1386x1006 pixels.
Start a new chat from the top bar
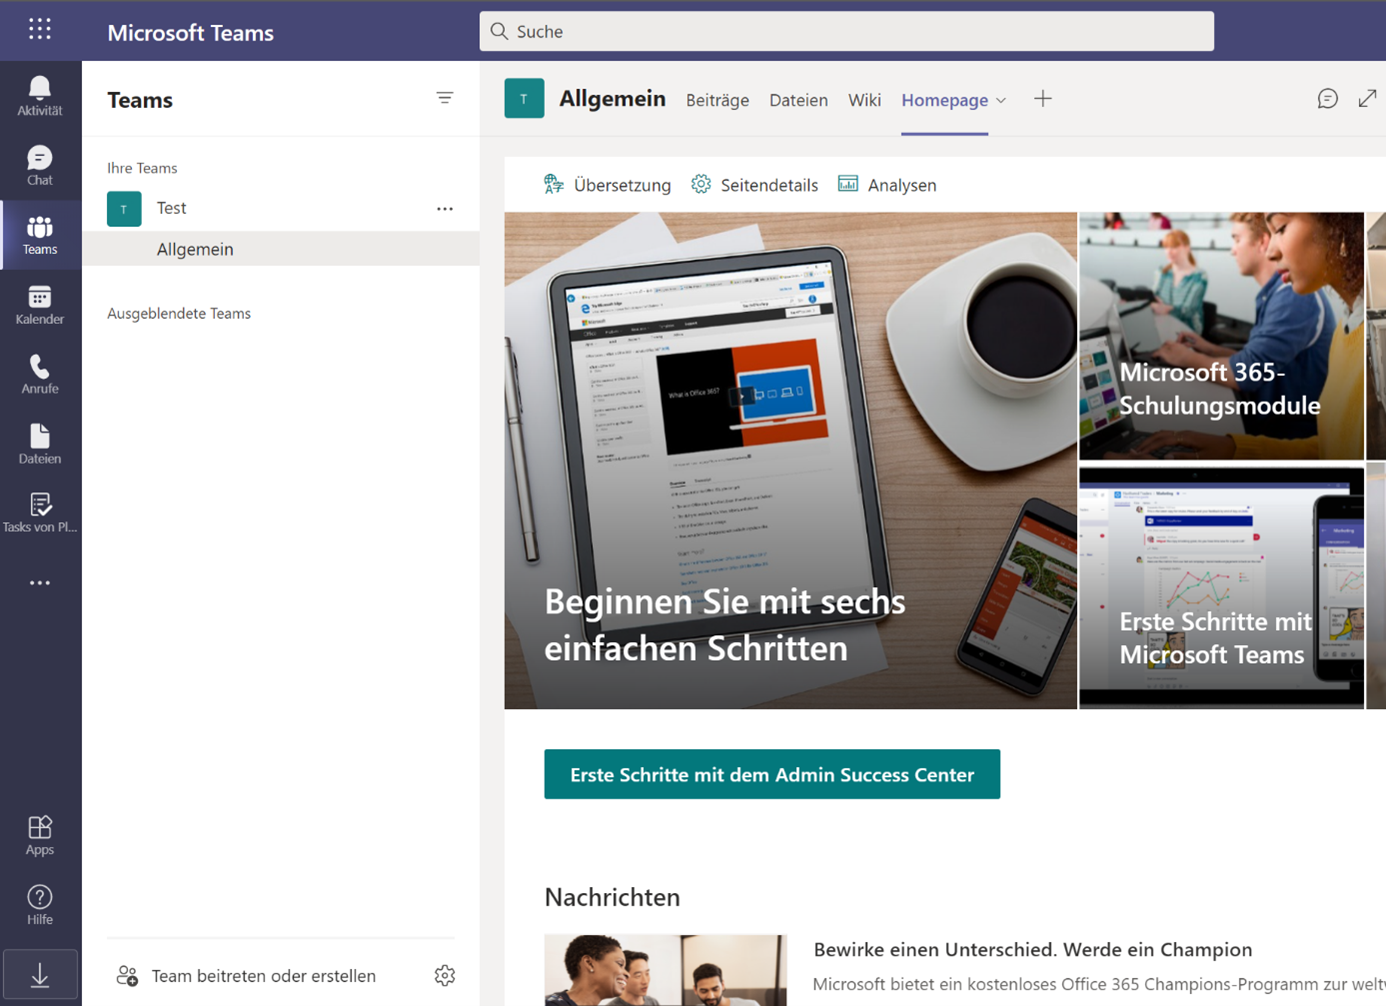[x=1327, y=98]
